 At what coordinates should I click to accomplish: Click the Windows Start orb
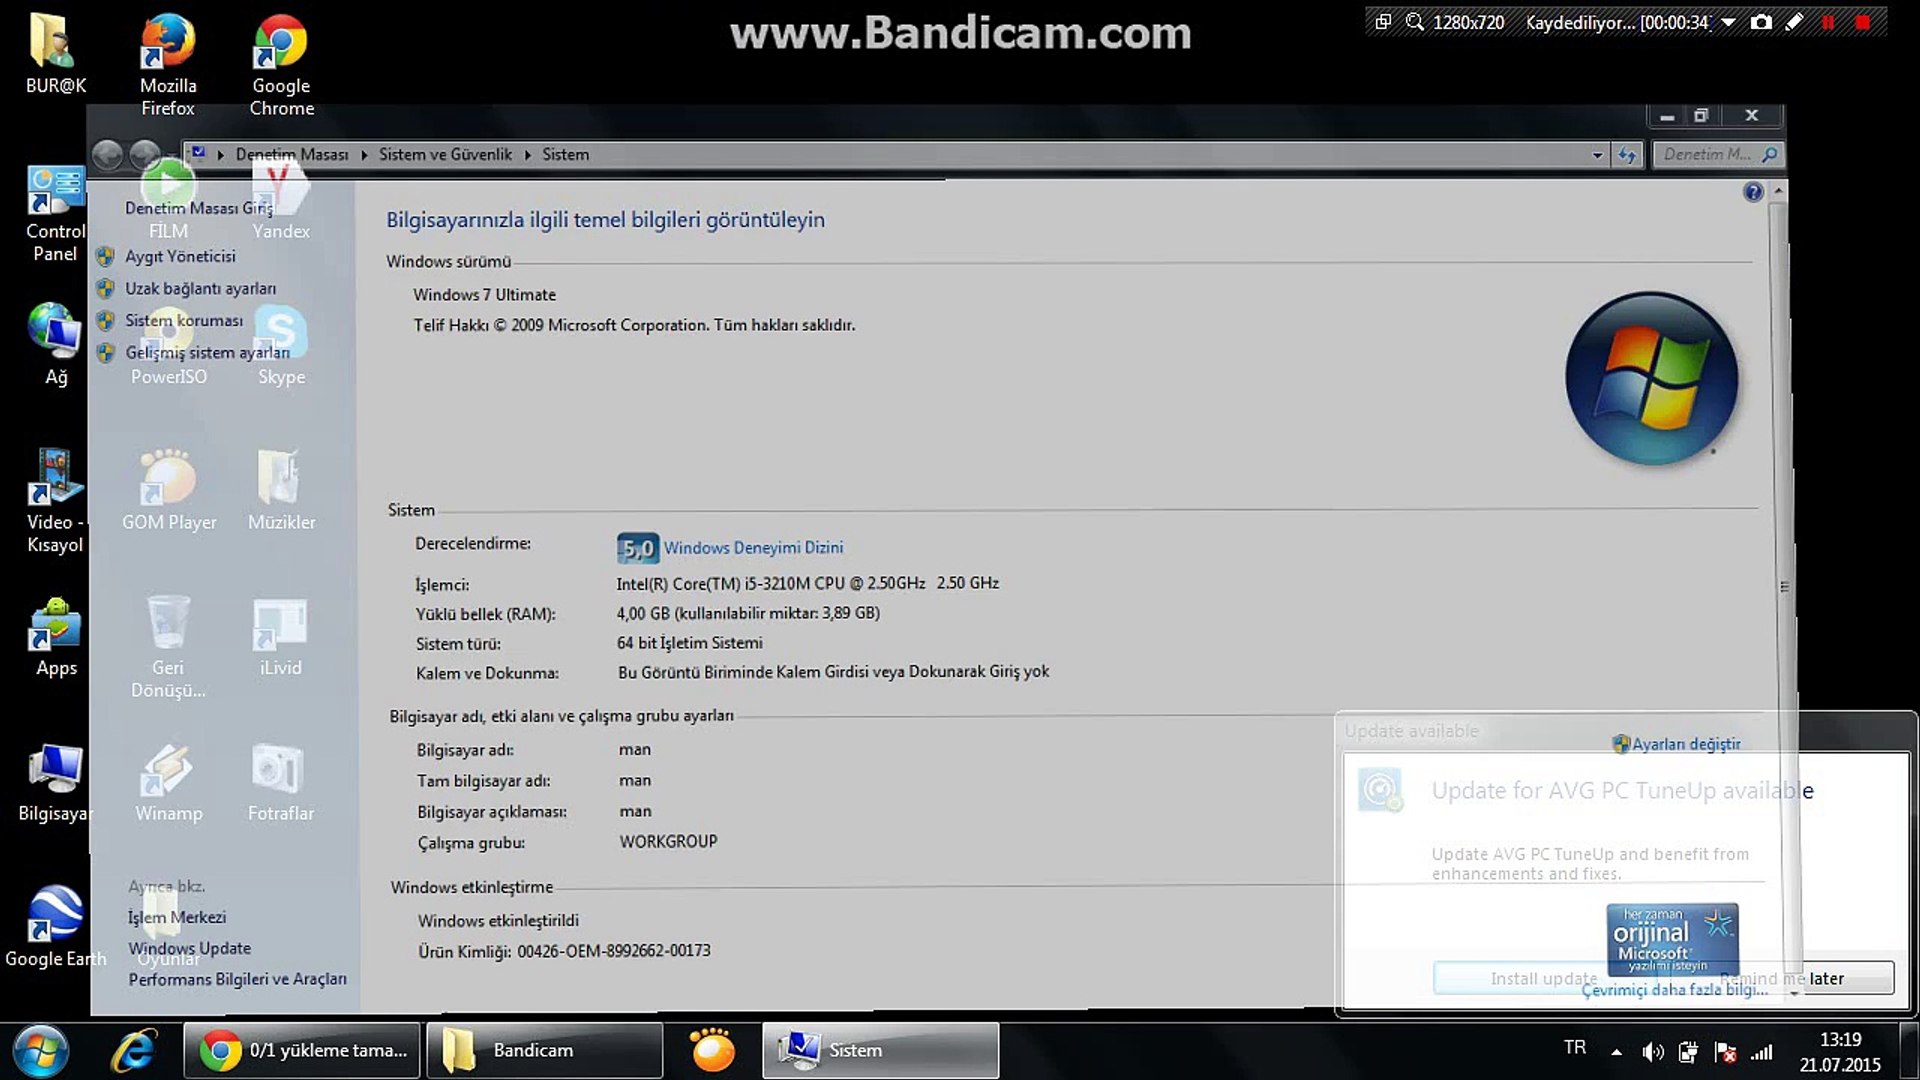click(x=40, y=1050)
